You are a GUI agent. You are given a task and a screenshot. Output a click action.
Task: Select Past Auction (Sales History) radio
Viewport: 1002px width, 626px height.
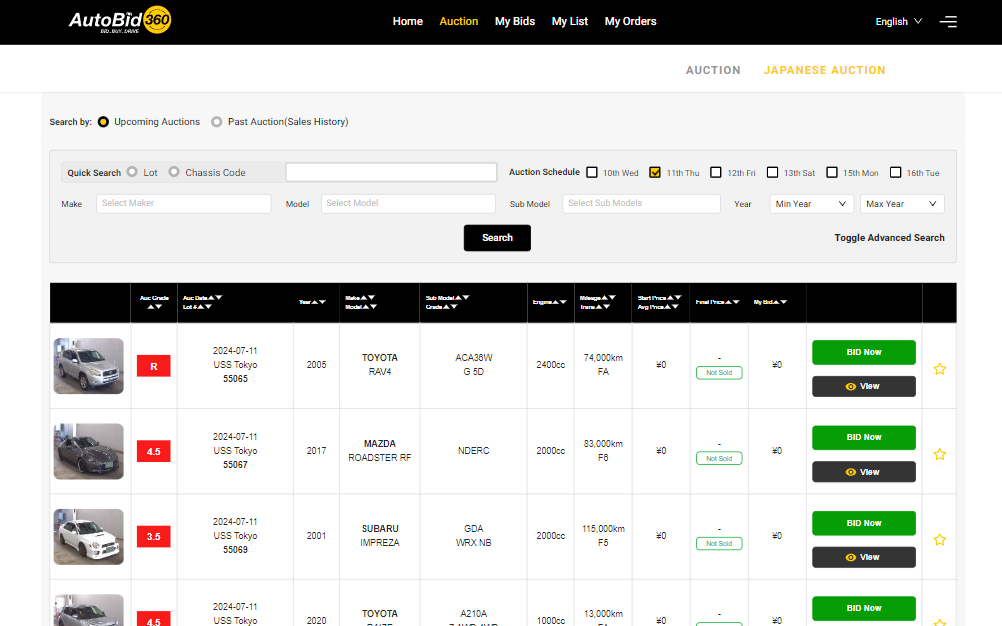pos(217,121)
